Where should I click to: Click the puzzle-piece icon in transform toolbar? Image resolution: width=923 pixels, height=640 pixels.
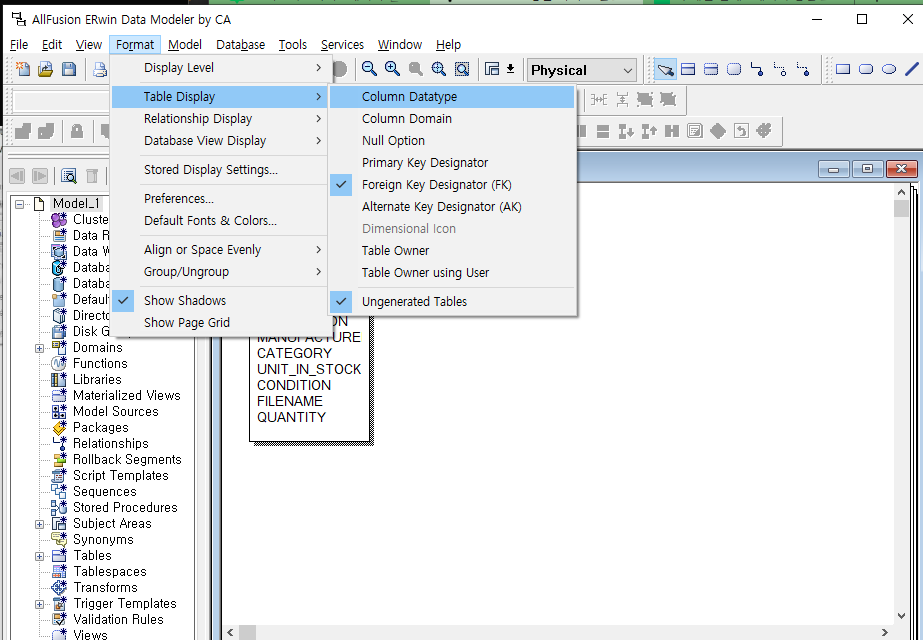pos(763,130)
